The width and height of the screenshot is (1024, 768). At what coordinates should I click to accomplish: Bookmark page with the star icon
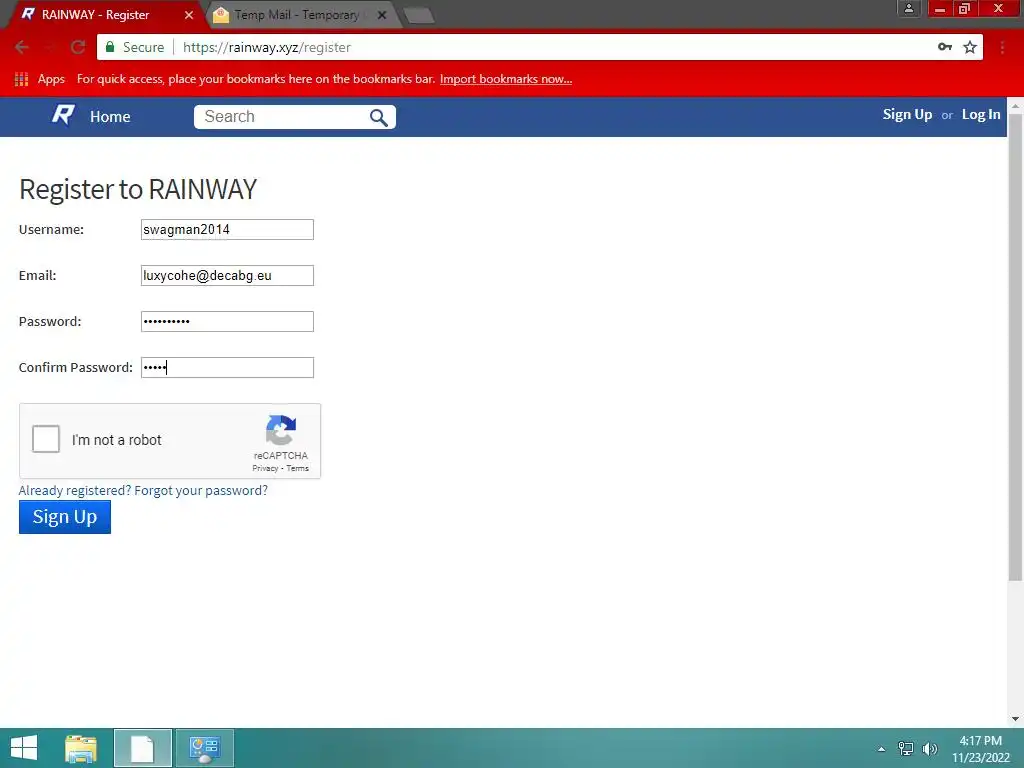[x=970, y=47]
